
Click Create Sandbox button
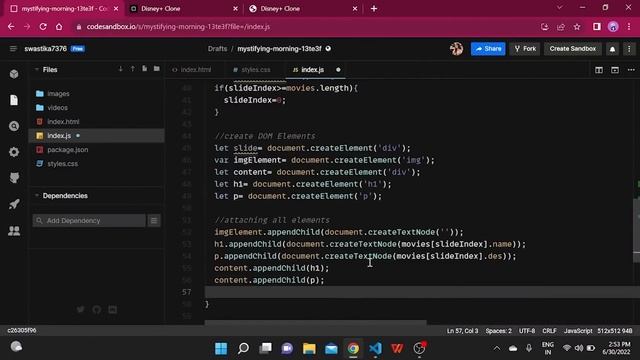coord(572,49)
